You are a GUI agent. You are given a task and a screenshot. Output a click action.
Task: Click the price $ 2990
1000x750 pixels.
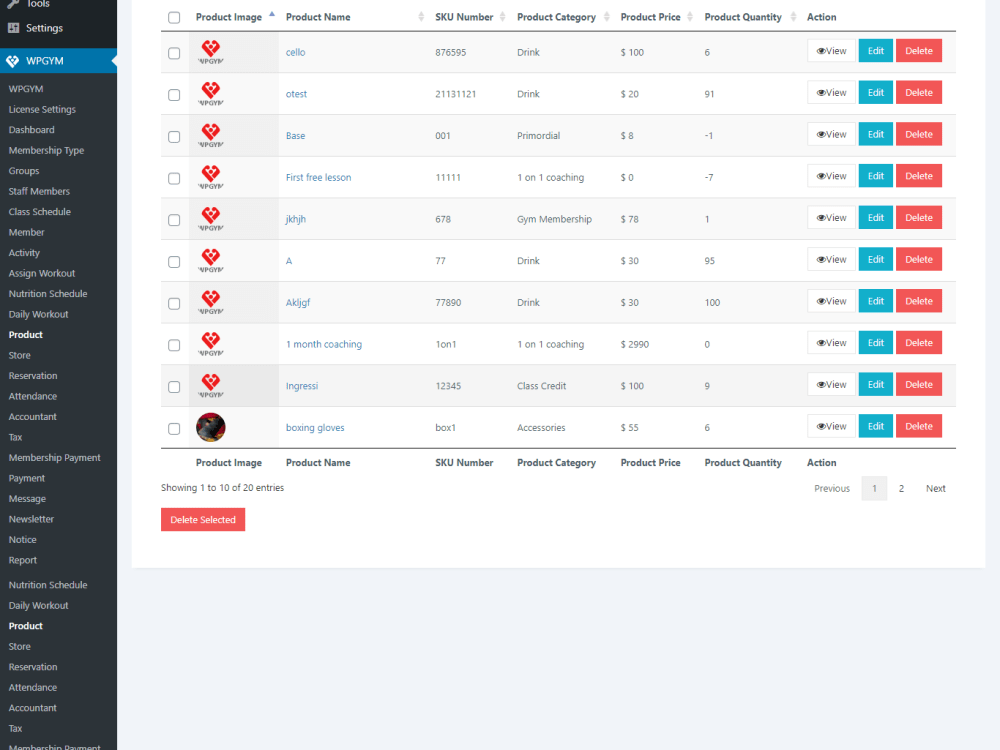(x=635, y=344)
